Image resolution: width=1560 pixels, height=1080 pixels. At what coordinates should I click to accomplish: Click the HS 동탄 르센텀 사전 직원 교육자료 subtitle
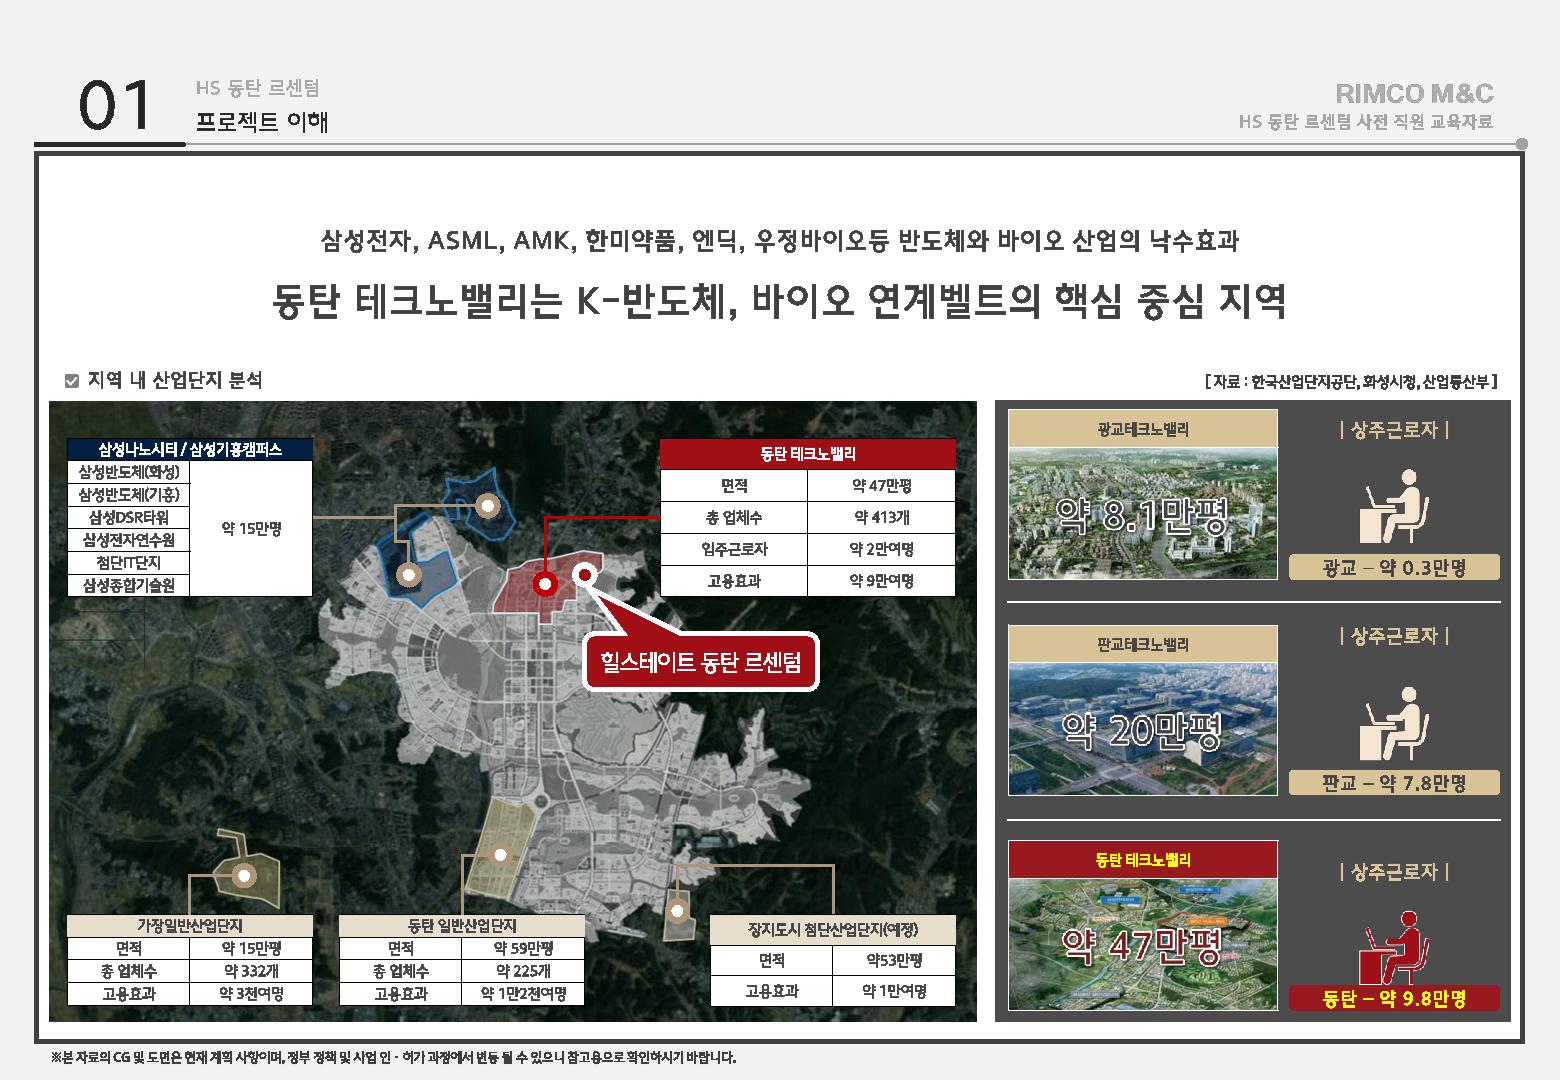pyautogui.click(x=1366, y=123)
